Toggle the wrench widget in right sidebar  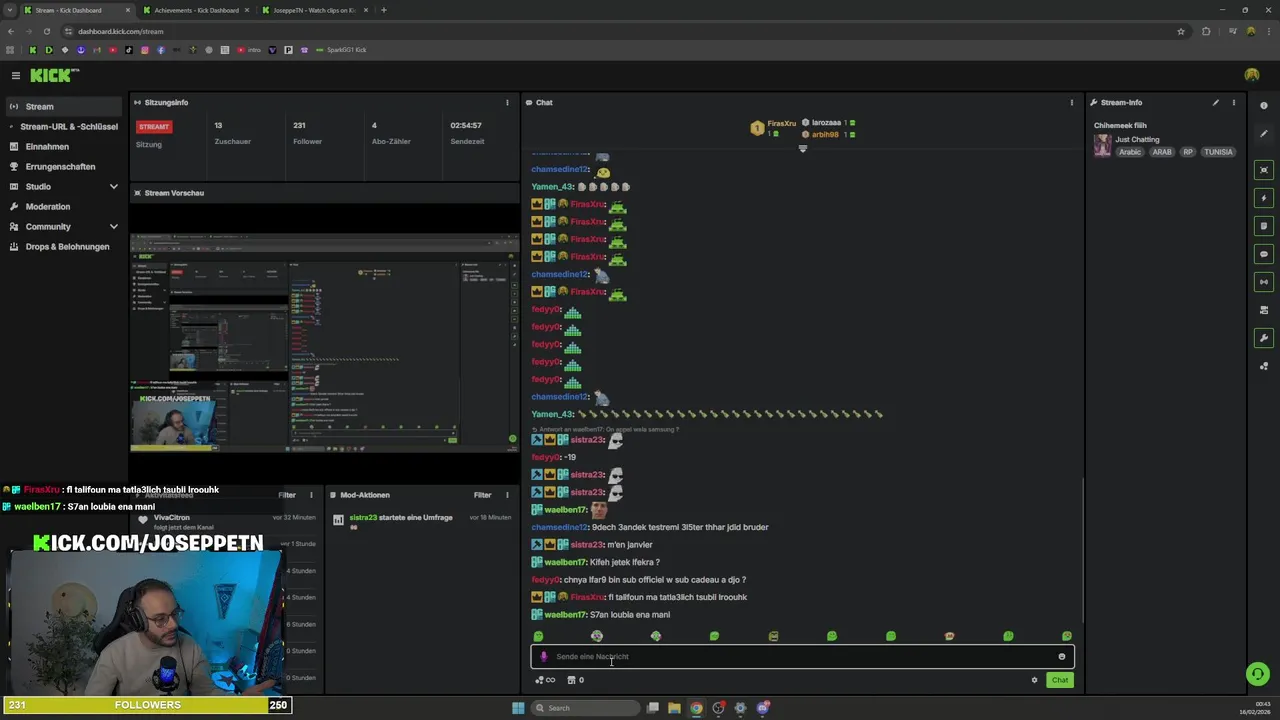click(x=1264, y=338)
